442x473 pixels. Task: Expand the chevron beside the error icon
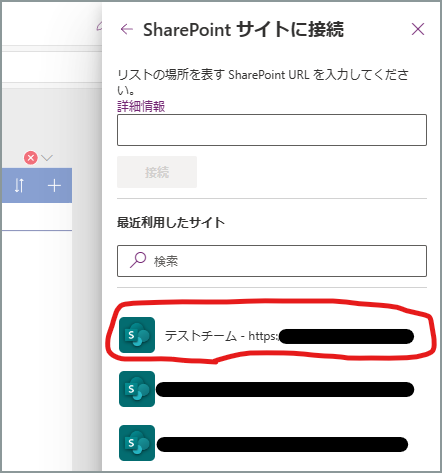pos(47,157)
